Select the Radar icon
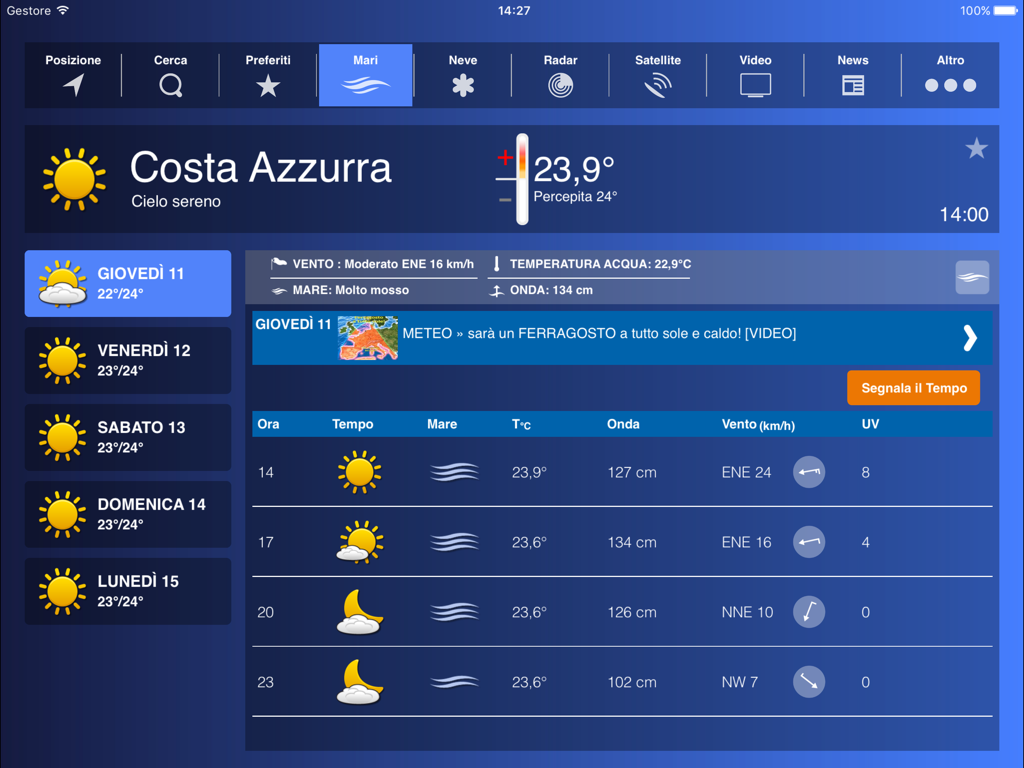 click(560, 85)
